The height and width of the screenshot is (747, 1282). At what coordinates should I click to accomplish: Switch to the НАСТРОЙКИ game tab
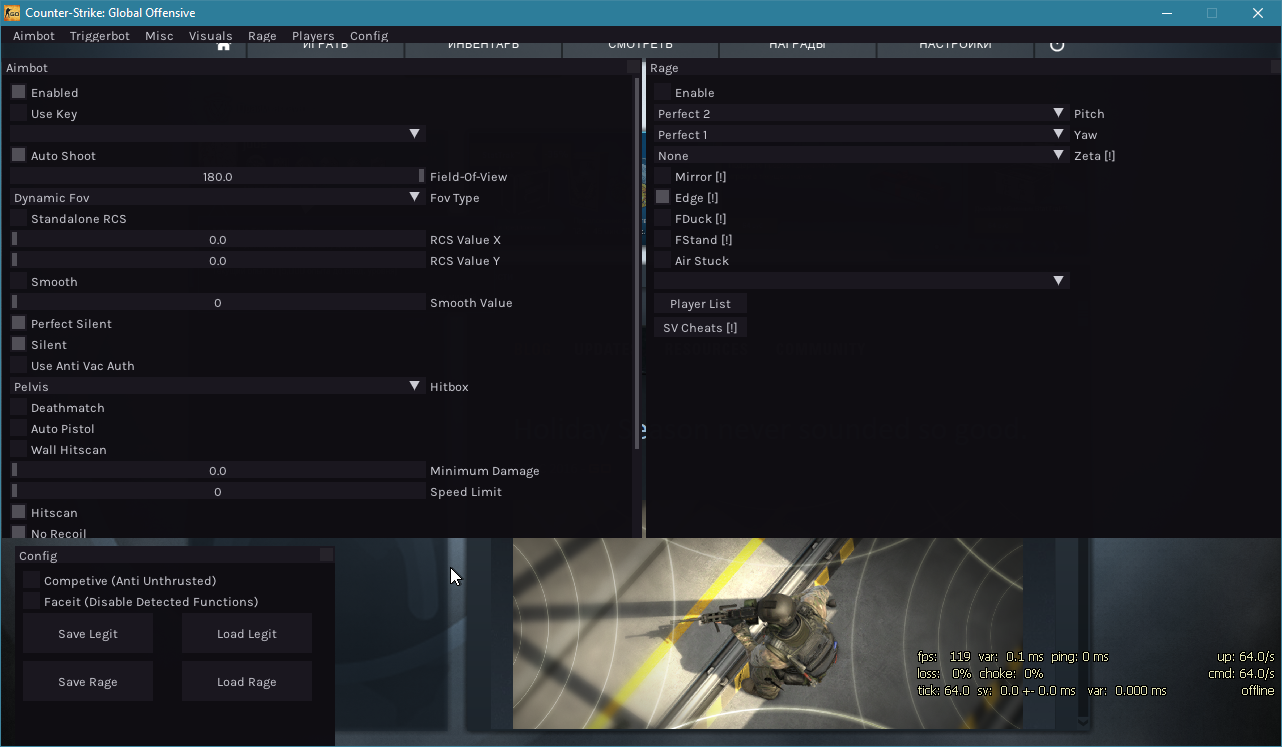[955, 47]
